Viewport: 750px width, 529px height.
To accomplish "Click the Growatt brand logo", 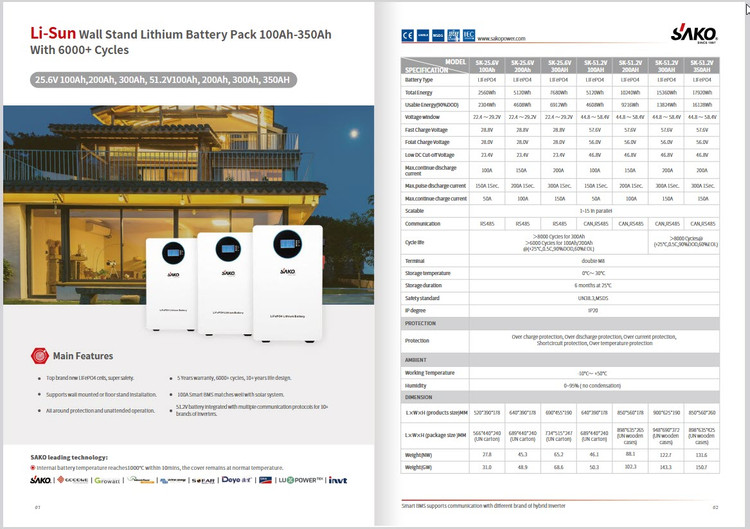I will pos(109,479).
